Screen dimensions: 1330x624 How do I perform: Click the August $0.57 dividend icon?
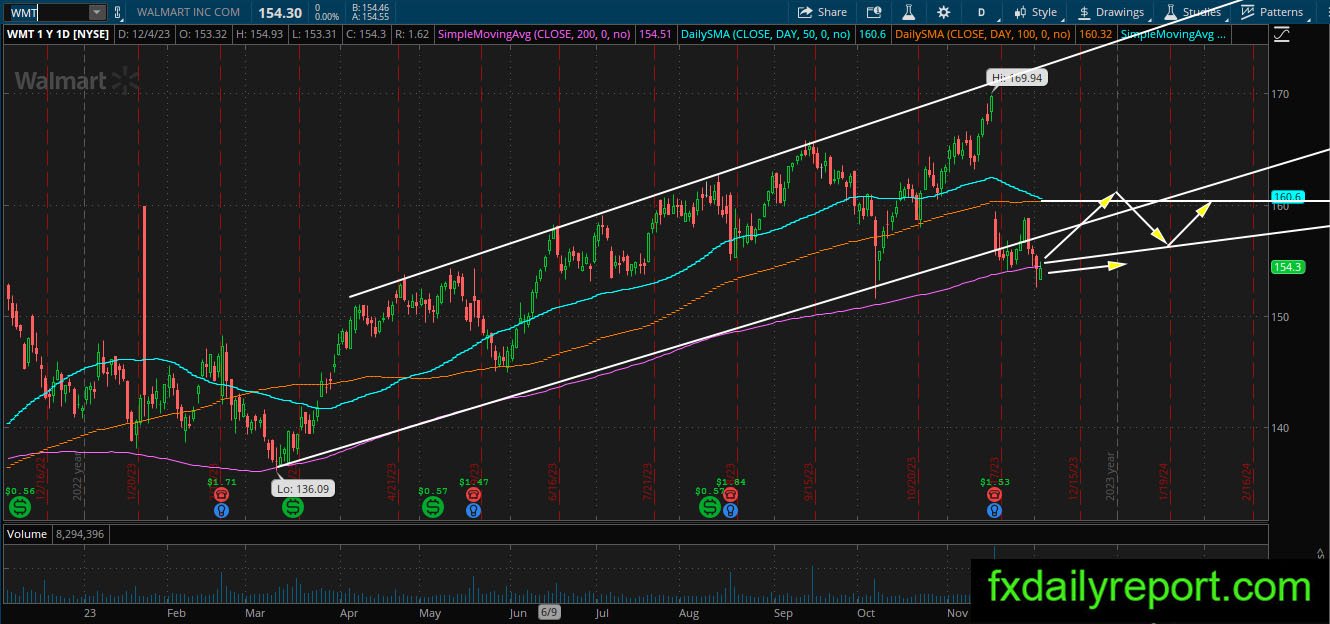point(710,508)
